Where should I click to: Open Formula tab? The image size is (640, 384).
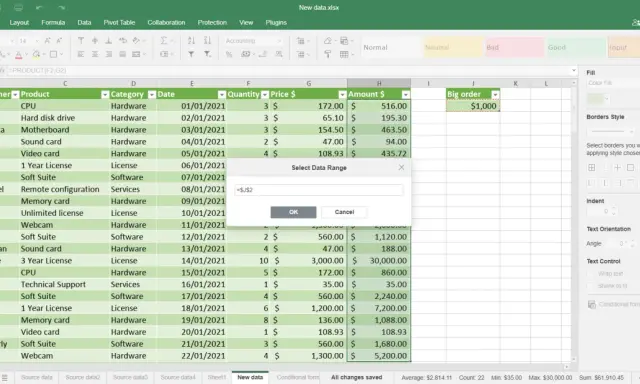[53, 22]
